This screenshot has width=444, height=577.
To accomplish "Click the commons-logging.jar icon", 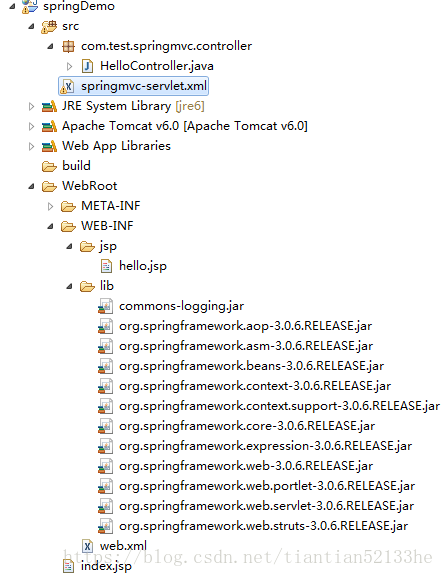I will [106, 306].
